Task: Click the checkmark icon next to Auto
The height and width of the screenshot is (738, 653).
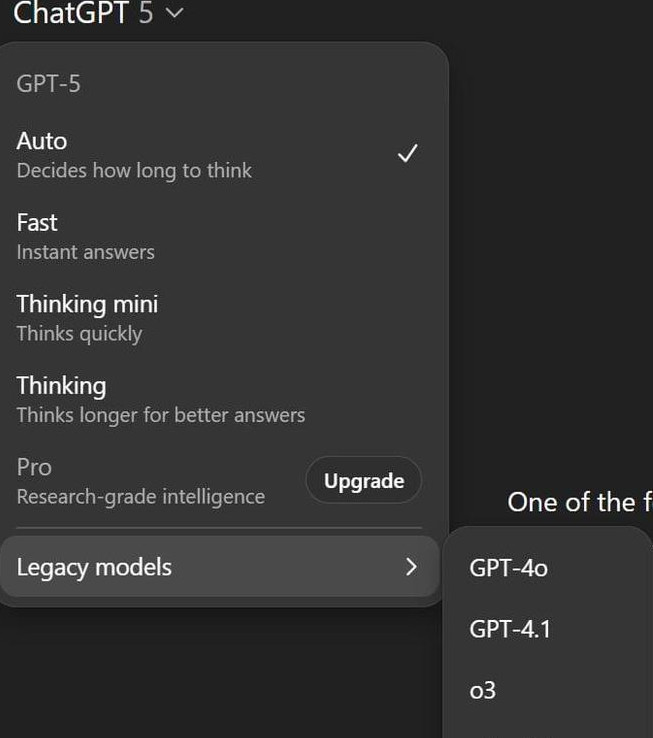Action: 407,153
